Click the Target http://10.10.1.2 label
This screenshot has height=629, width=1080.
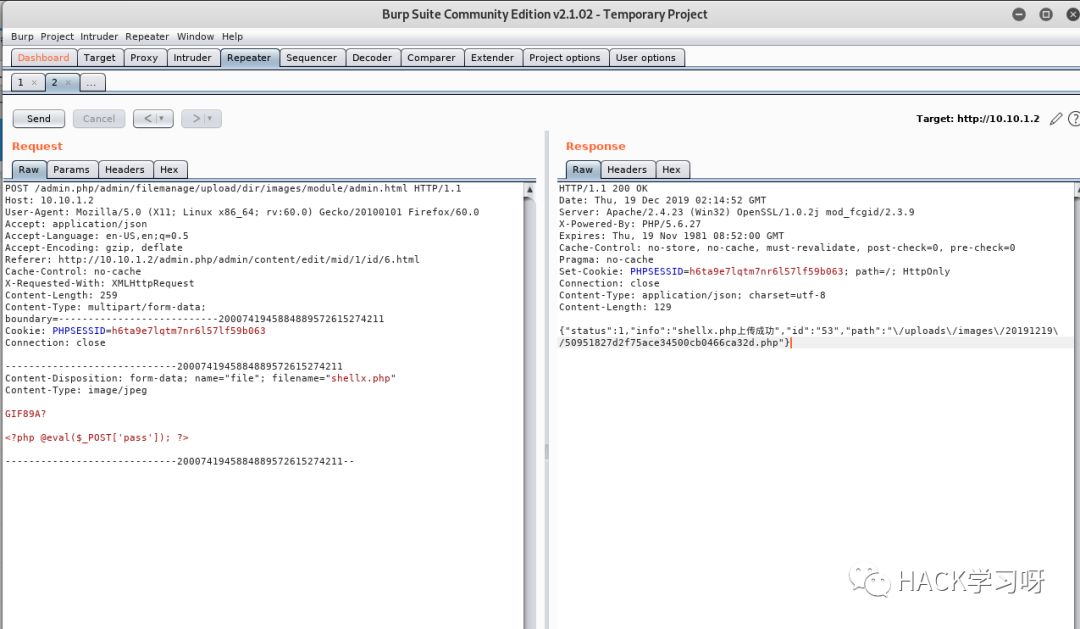(977, 118)
